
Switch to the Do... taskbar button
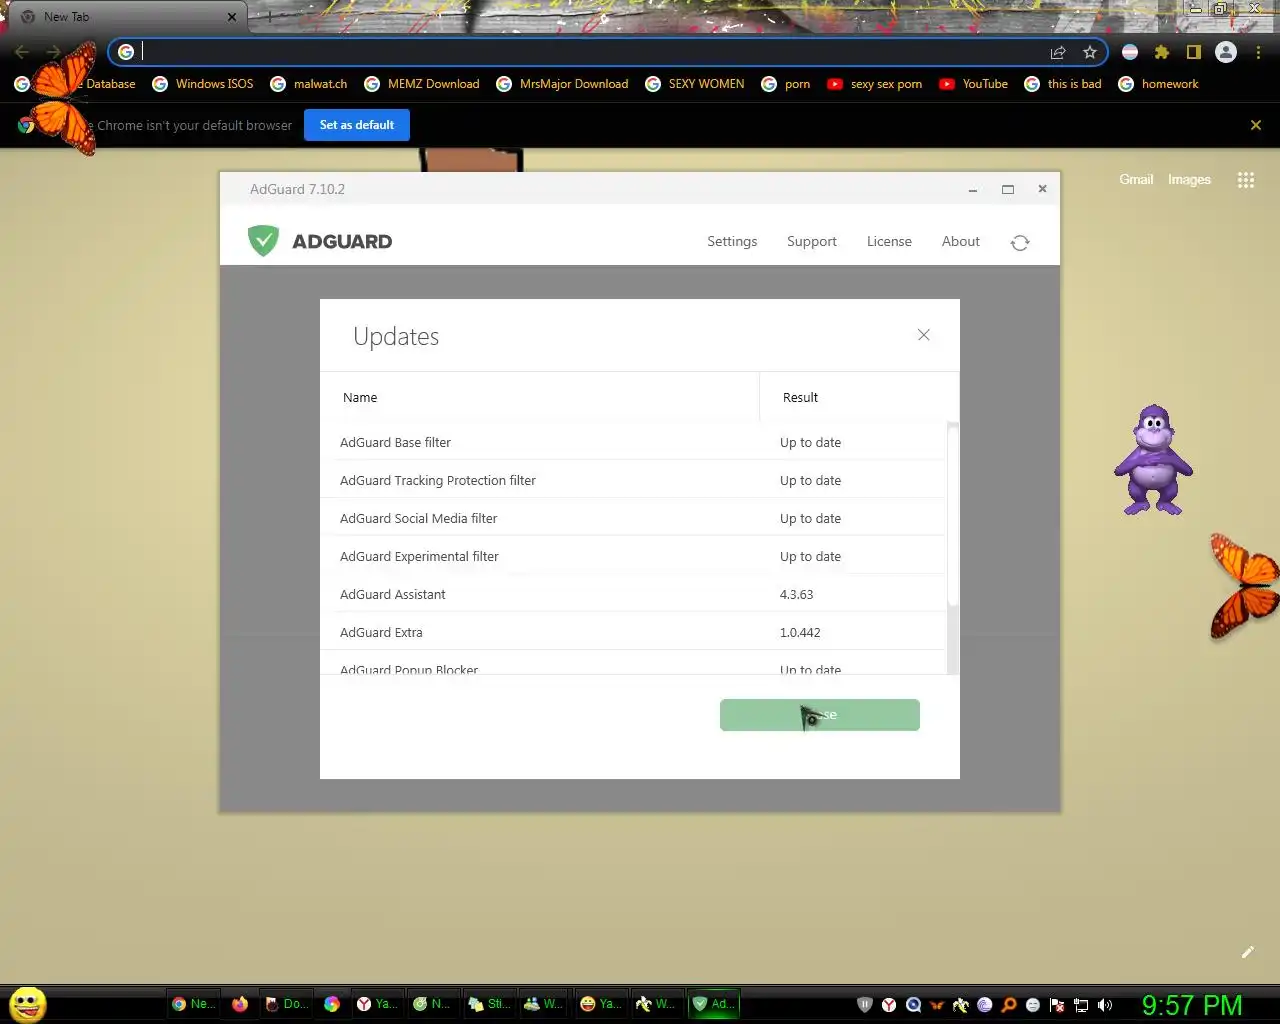point(286,1004)
